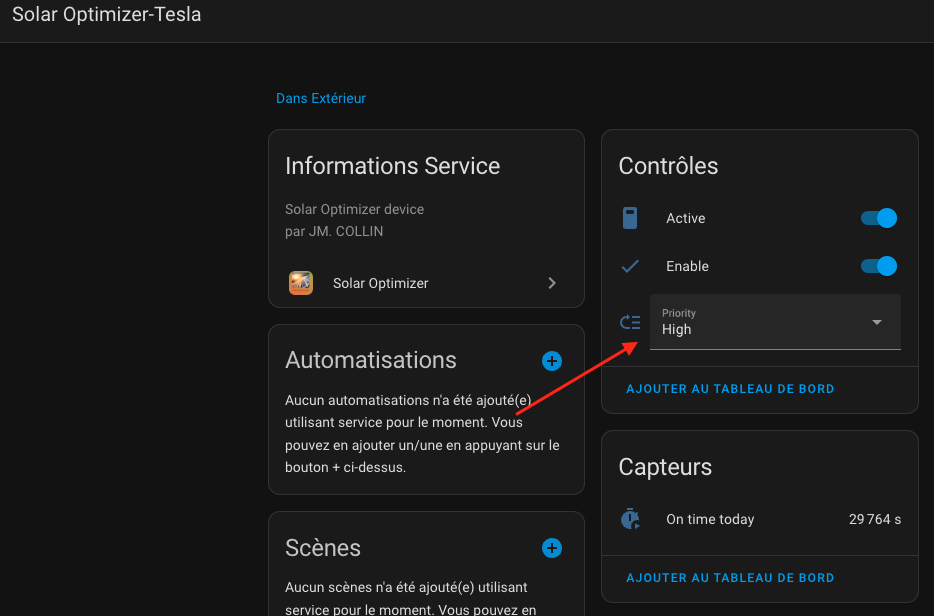The width and height of the screenshot is (934, 616).
Task: Click the Automatisations card heading
Action: click(x=371, y=360)
